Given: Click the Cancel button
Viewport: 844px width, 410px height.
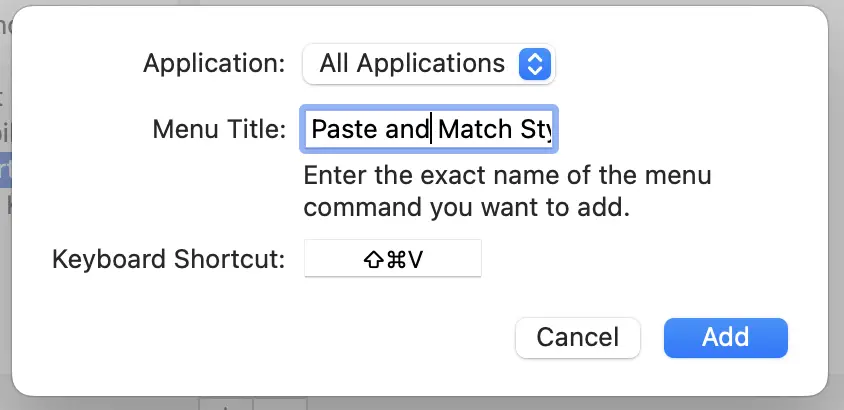Looking at the screenshot, I should pos(578,337).
